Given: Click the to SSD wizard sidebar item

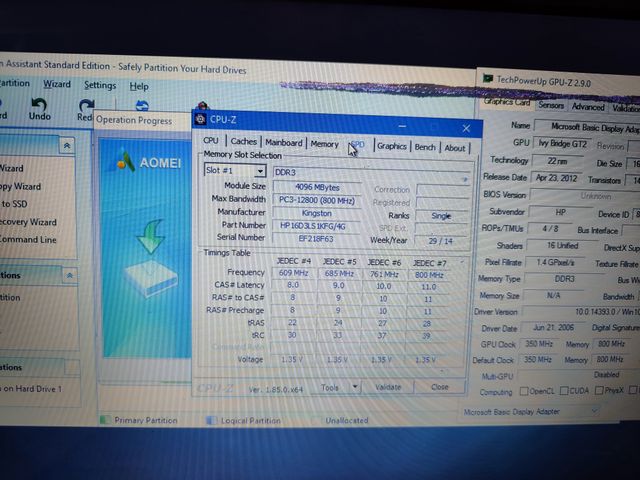Looking at the screenshot, I should pos(14,204).
